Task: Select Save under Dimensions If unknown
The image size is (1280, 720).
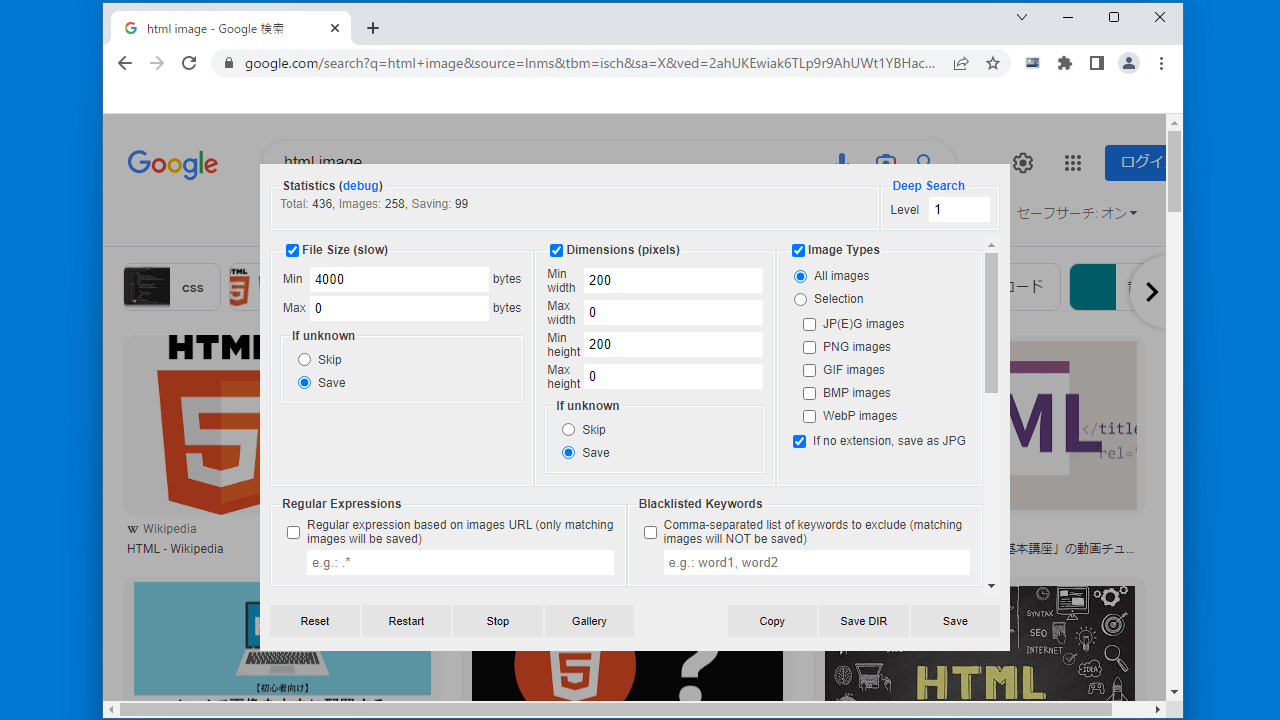Action: click(568, 453)
